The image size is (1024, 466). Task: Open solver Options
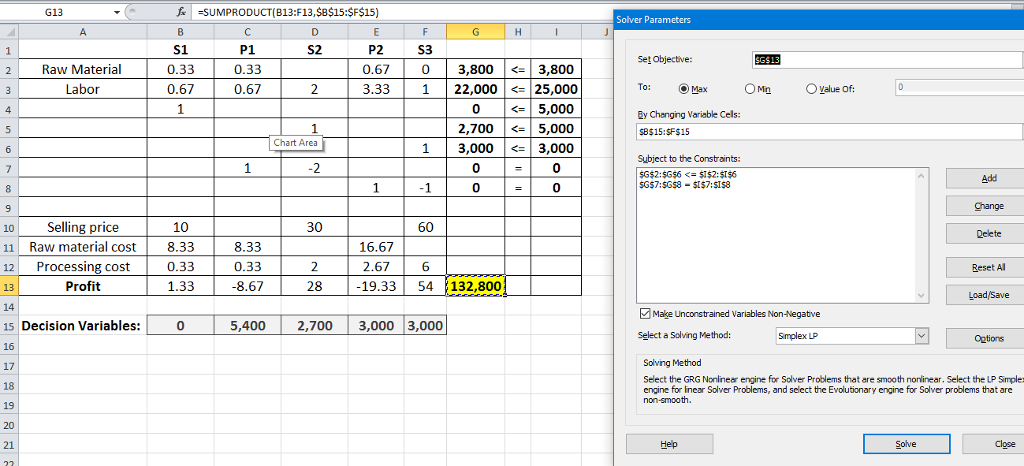[988, 338]
